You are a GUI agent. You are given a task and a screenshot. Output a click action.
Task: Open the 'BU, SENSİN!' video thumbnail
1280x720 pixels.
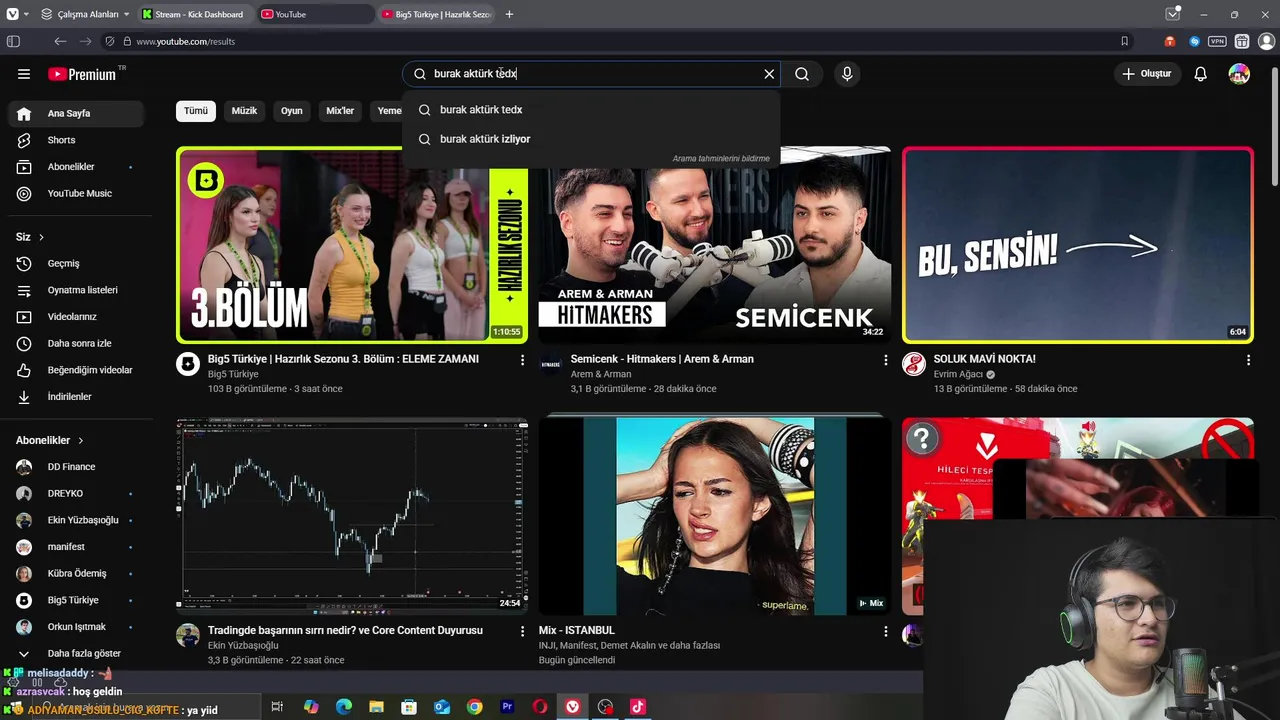(1078, 245)
